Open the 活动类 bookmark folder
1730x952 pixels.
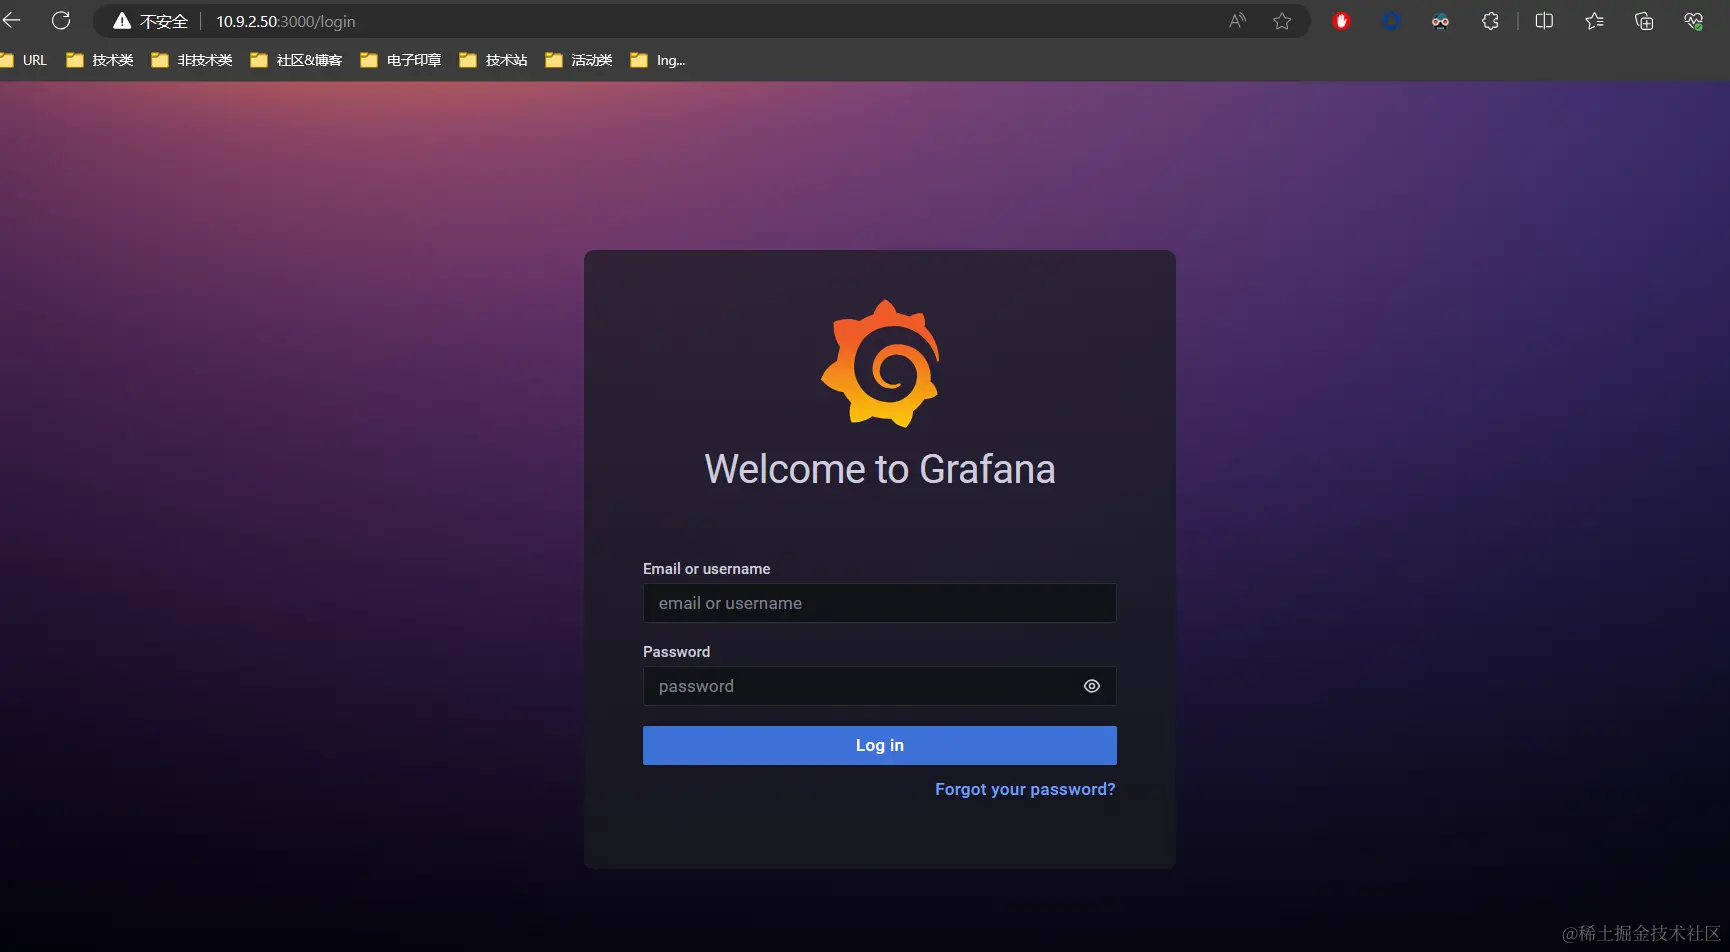coord(579,60)
